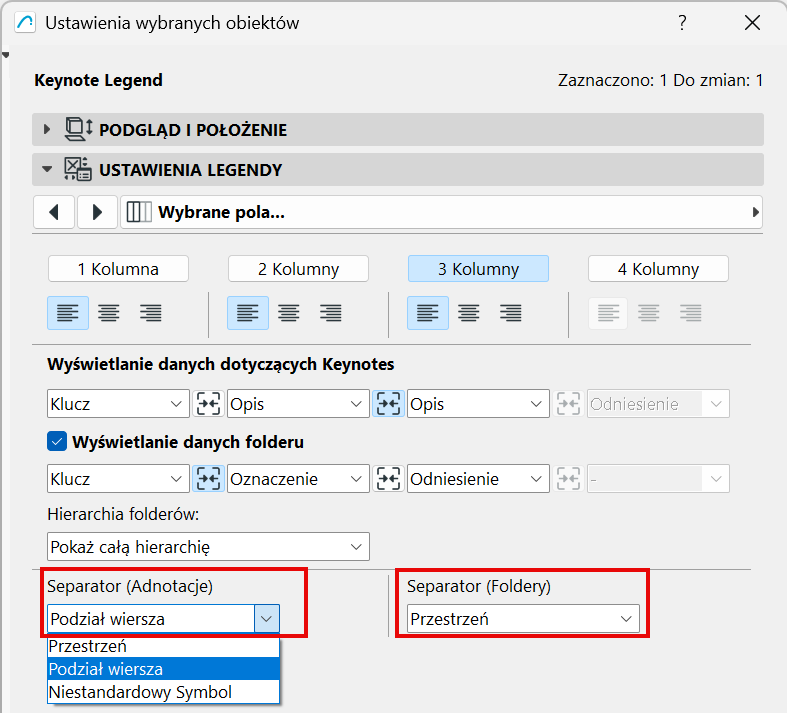The height and width of the screenshot is (713, 787).
Task: Open the Separator (Foldery) dropdown
Action: pyautogui.click(x=523, y=619)
